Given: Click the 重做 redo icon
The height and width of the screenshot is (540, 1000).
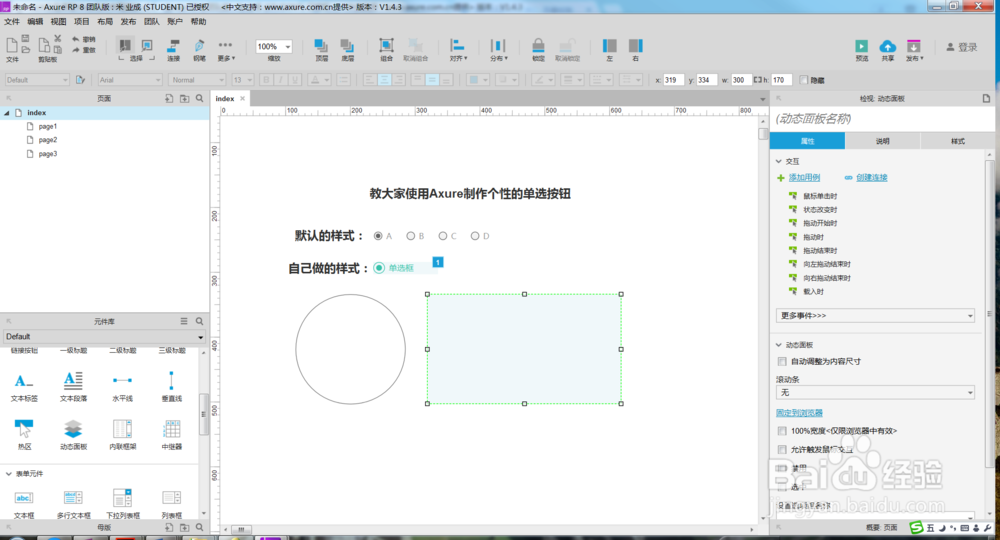Looking at the screenshot, I should (76, 50).
